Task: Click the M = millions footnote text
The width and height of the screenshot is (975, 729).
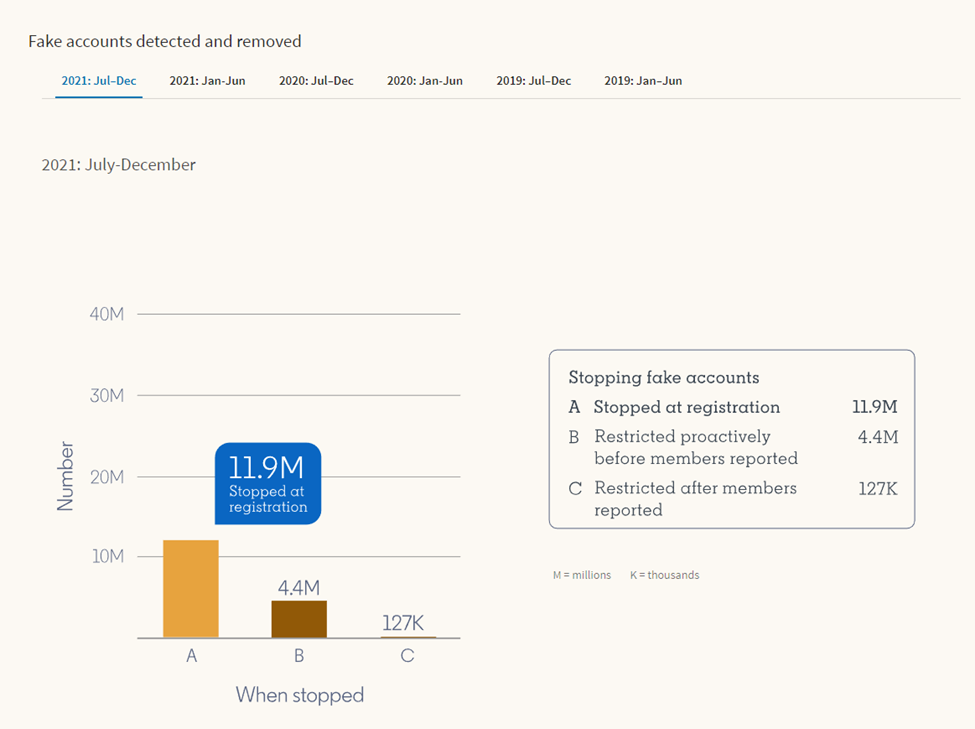Action: [581, 575]
